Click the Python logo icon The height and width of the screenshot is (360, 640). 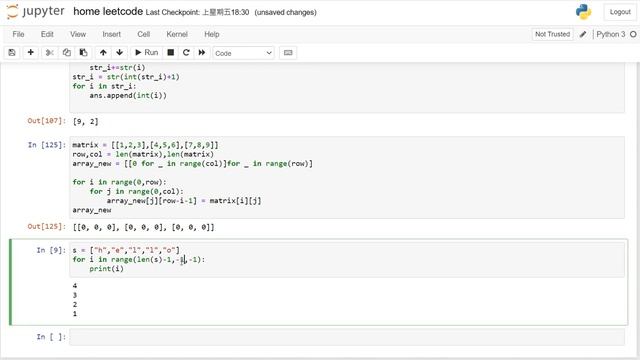pos(584,12)
